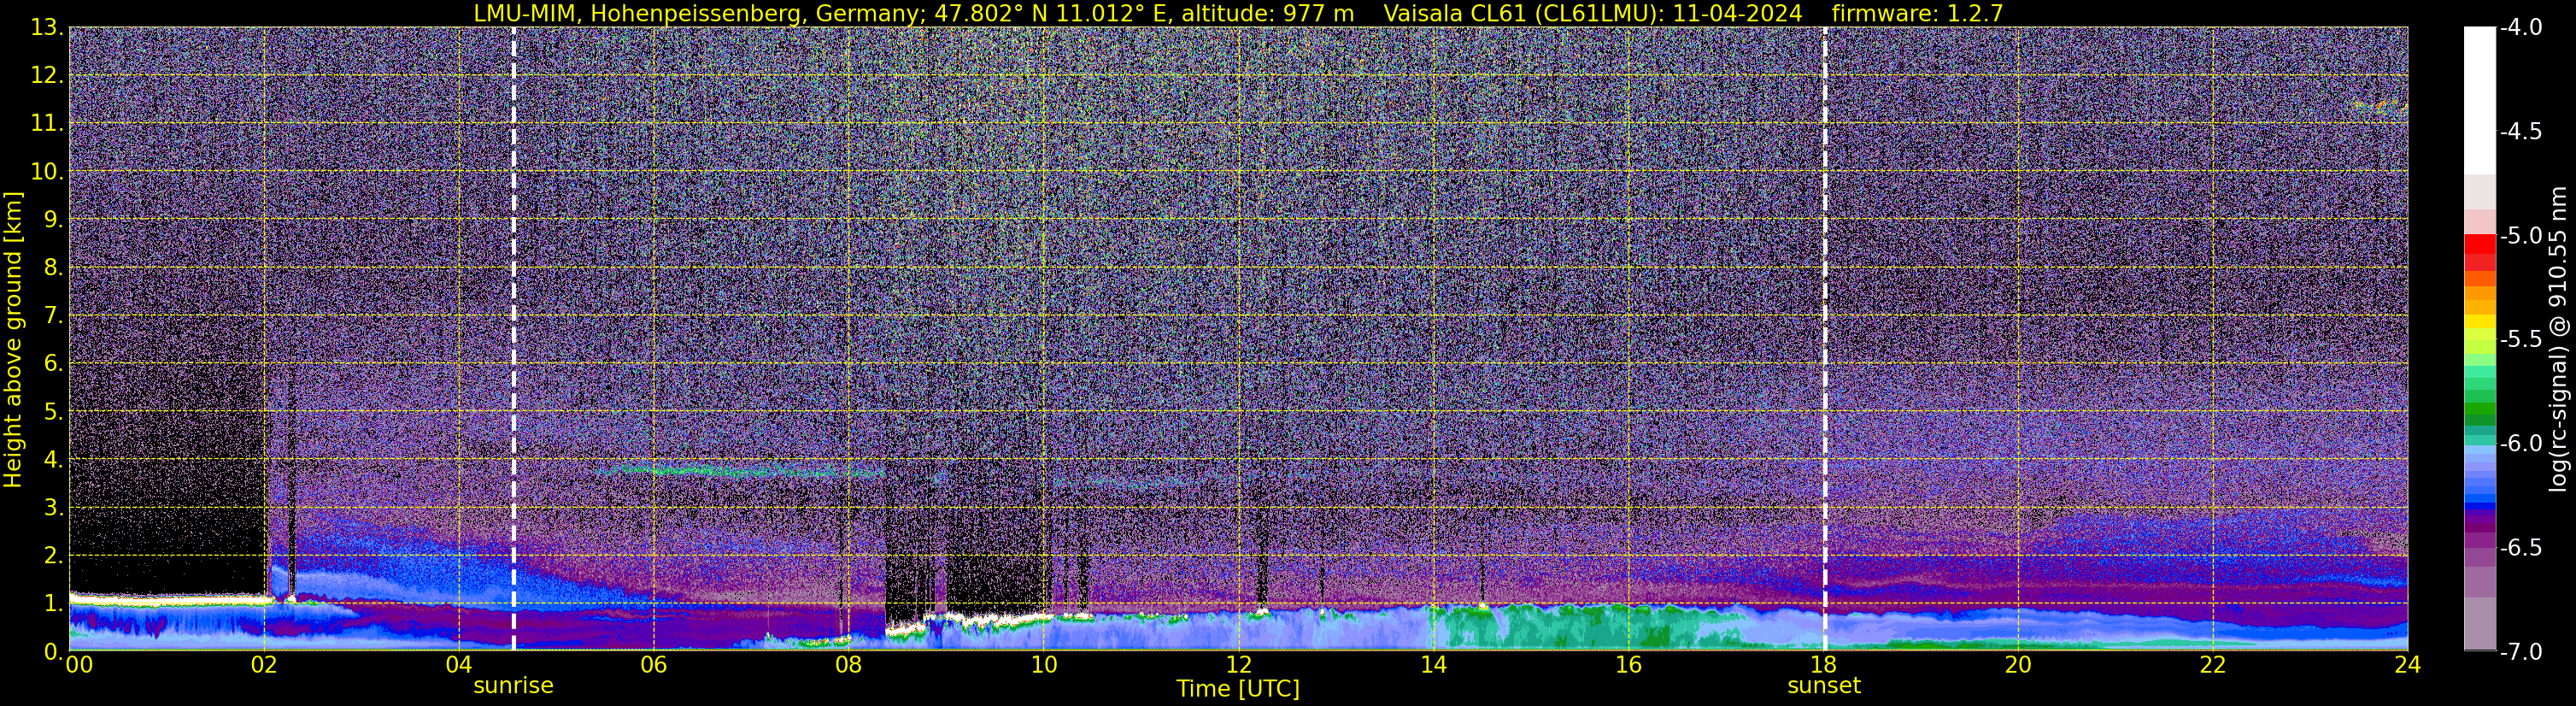Click the 02 time tick label
This screenshot has height=706, width=2576.
tap(264, 665)
